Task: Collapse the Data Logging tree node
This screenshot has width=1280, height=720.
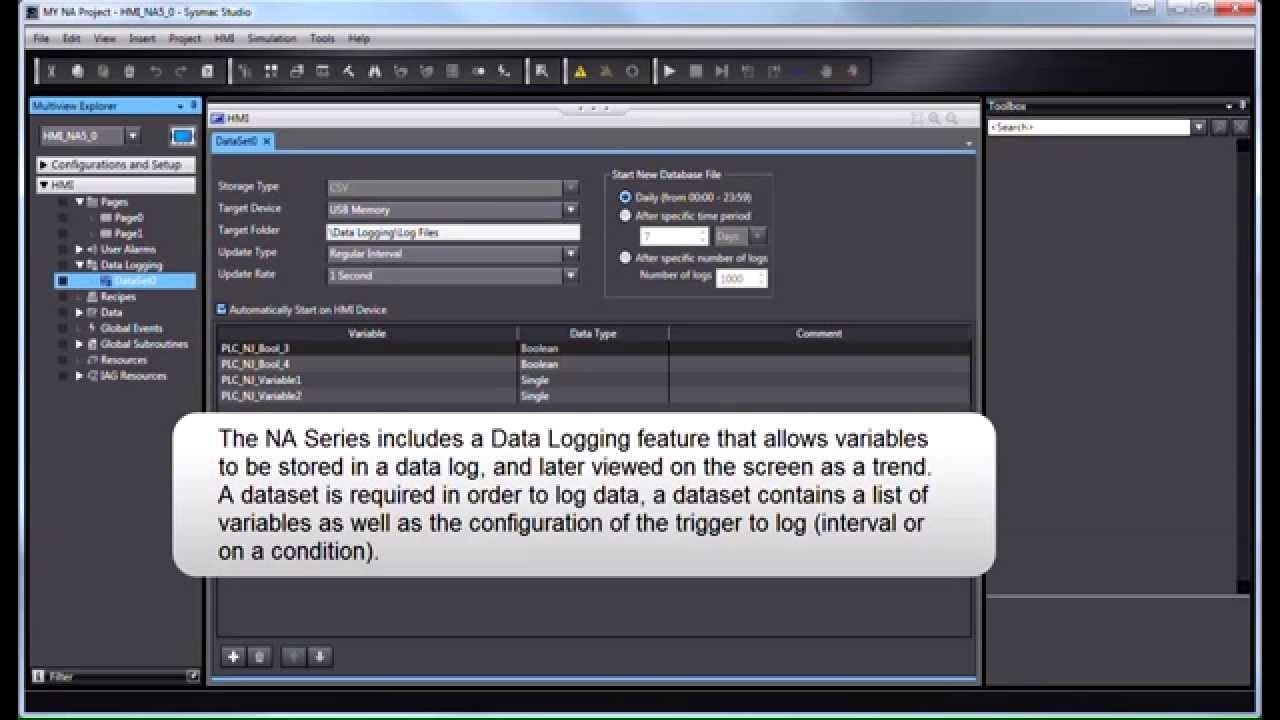Action: [x=80, y=266]
